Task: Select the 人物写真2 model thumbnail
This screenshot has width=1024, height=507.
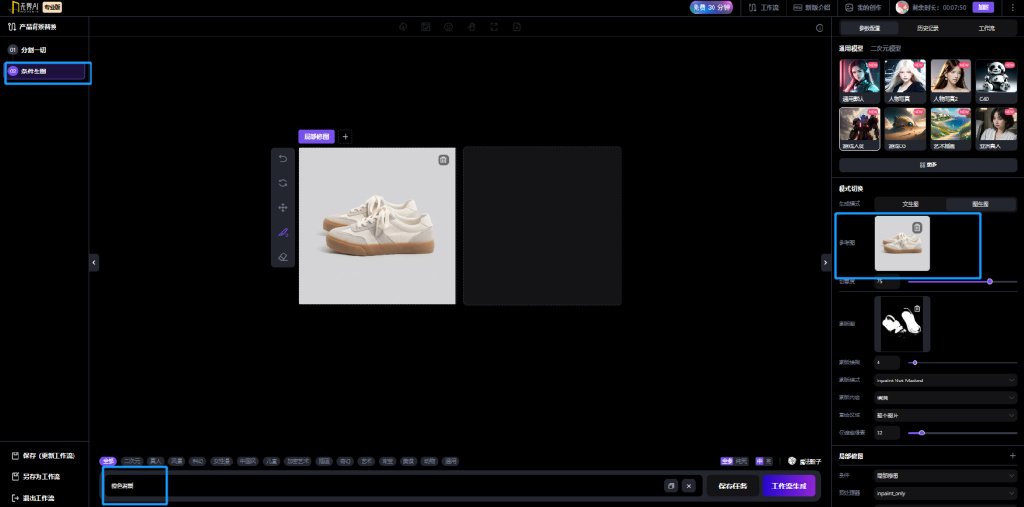Action: [x=950, y=82]
